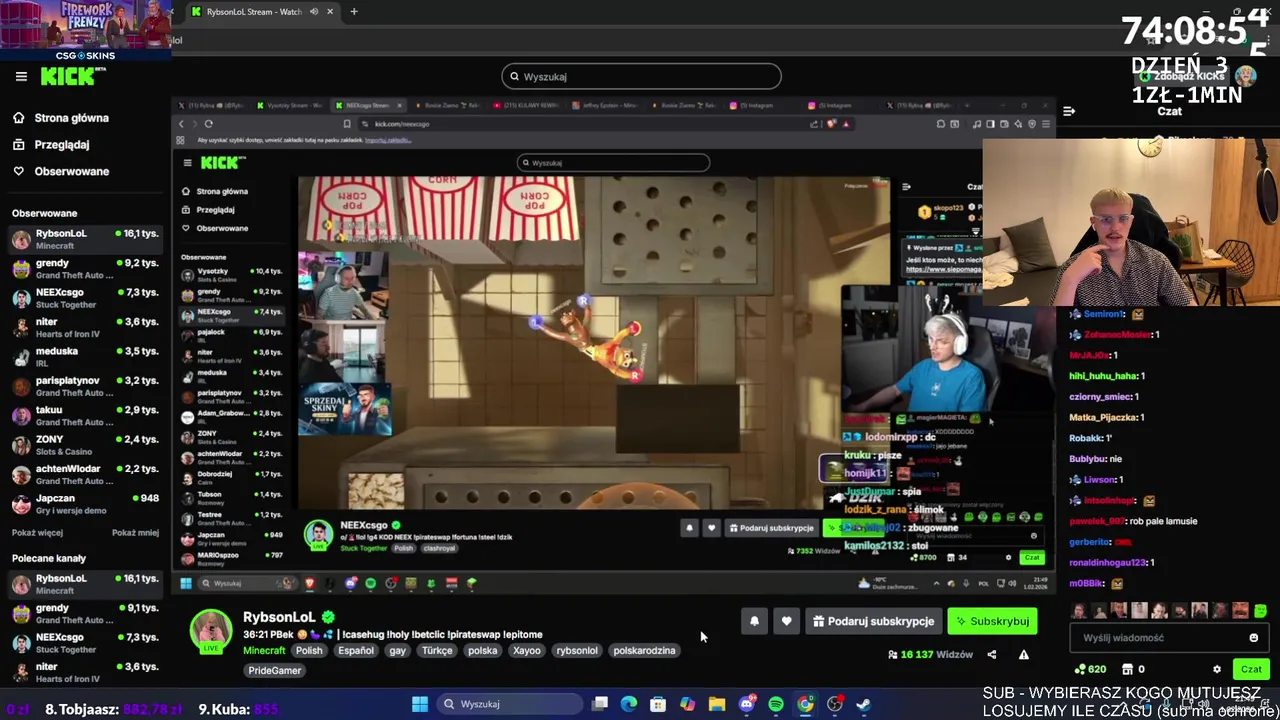The image size is (1280, 720).
Task: Click the inner stream's Wyszukaj search field
Action: [x=613, y=163]
